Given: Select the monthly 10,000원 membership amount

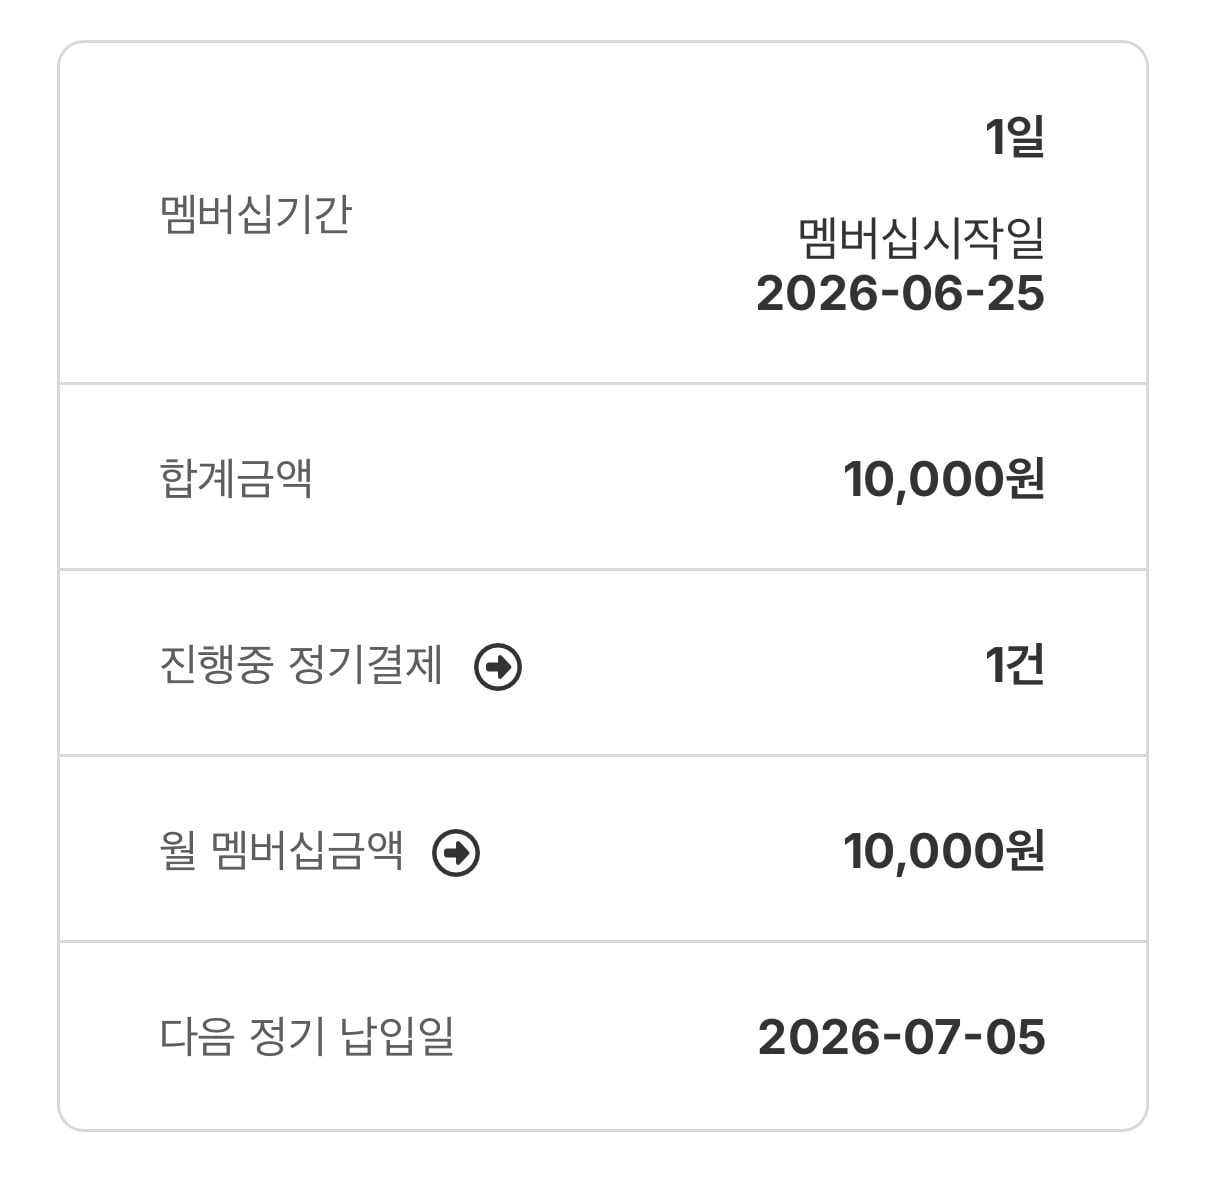Looking at the screenshot, I should (x=944, y=851).
